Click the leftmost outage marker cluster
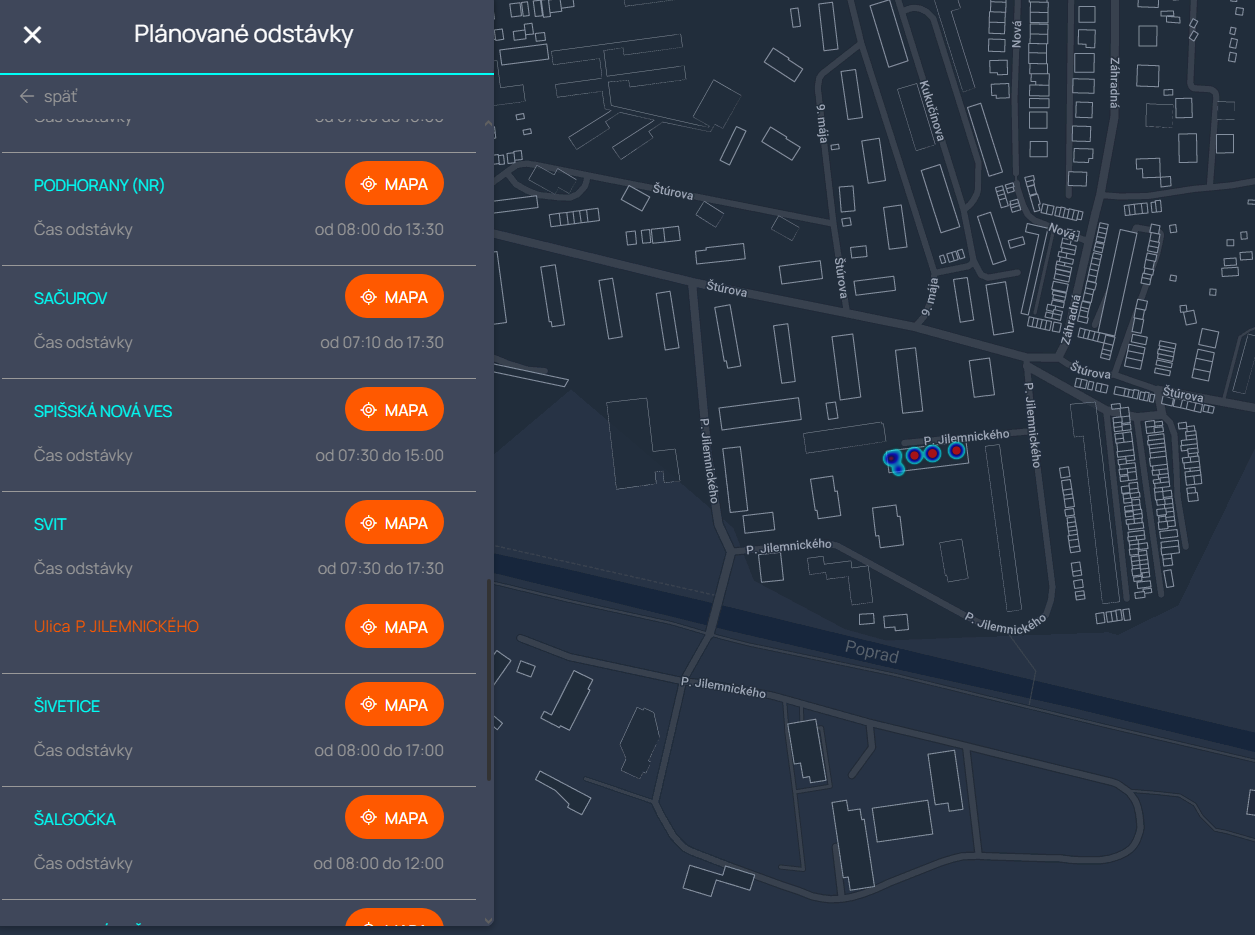This screenshot has width=1255, height=935. point(892,459)
